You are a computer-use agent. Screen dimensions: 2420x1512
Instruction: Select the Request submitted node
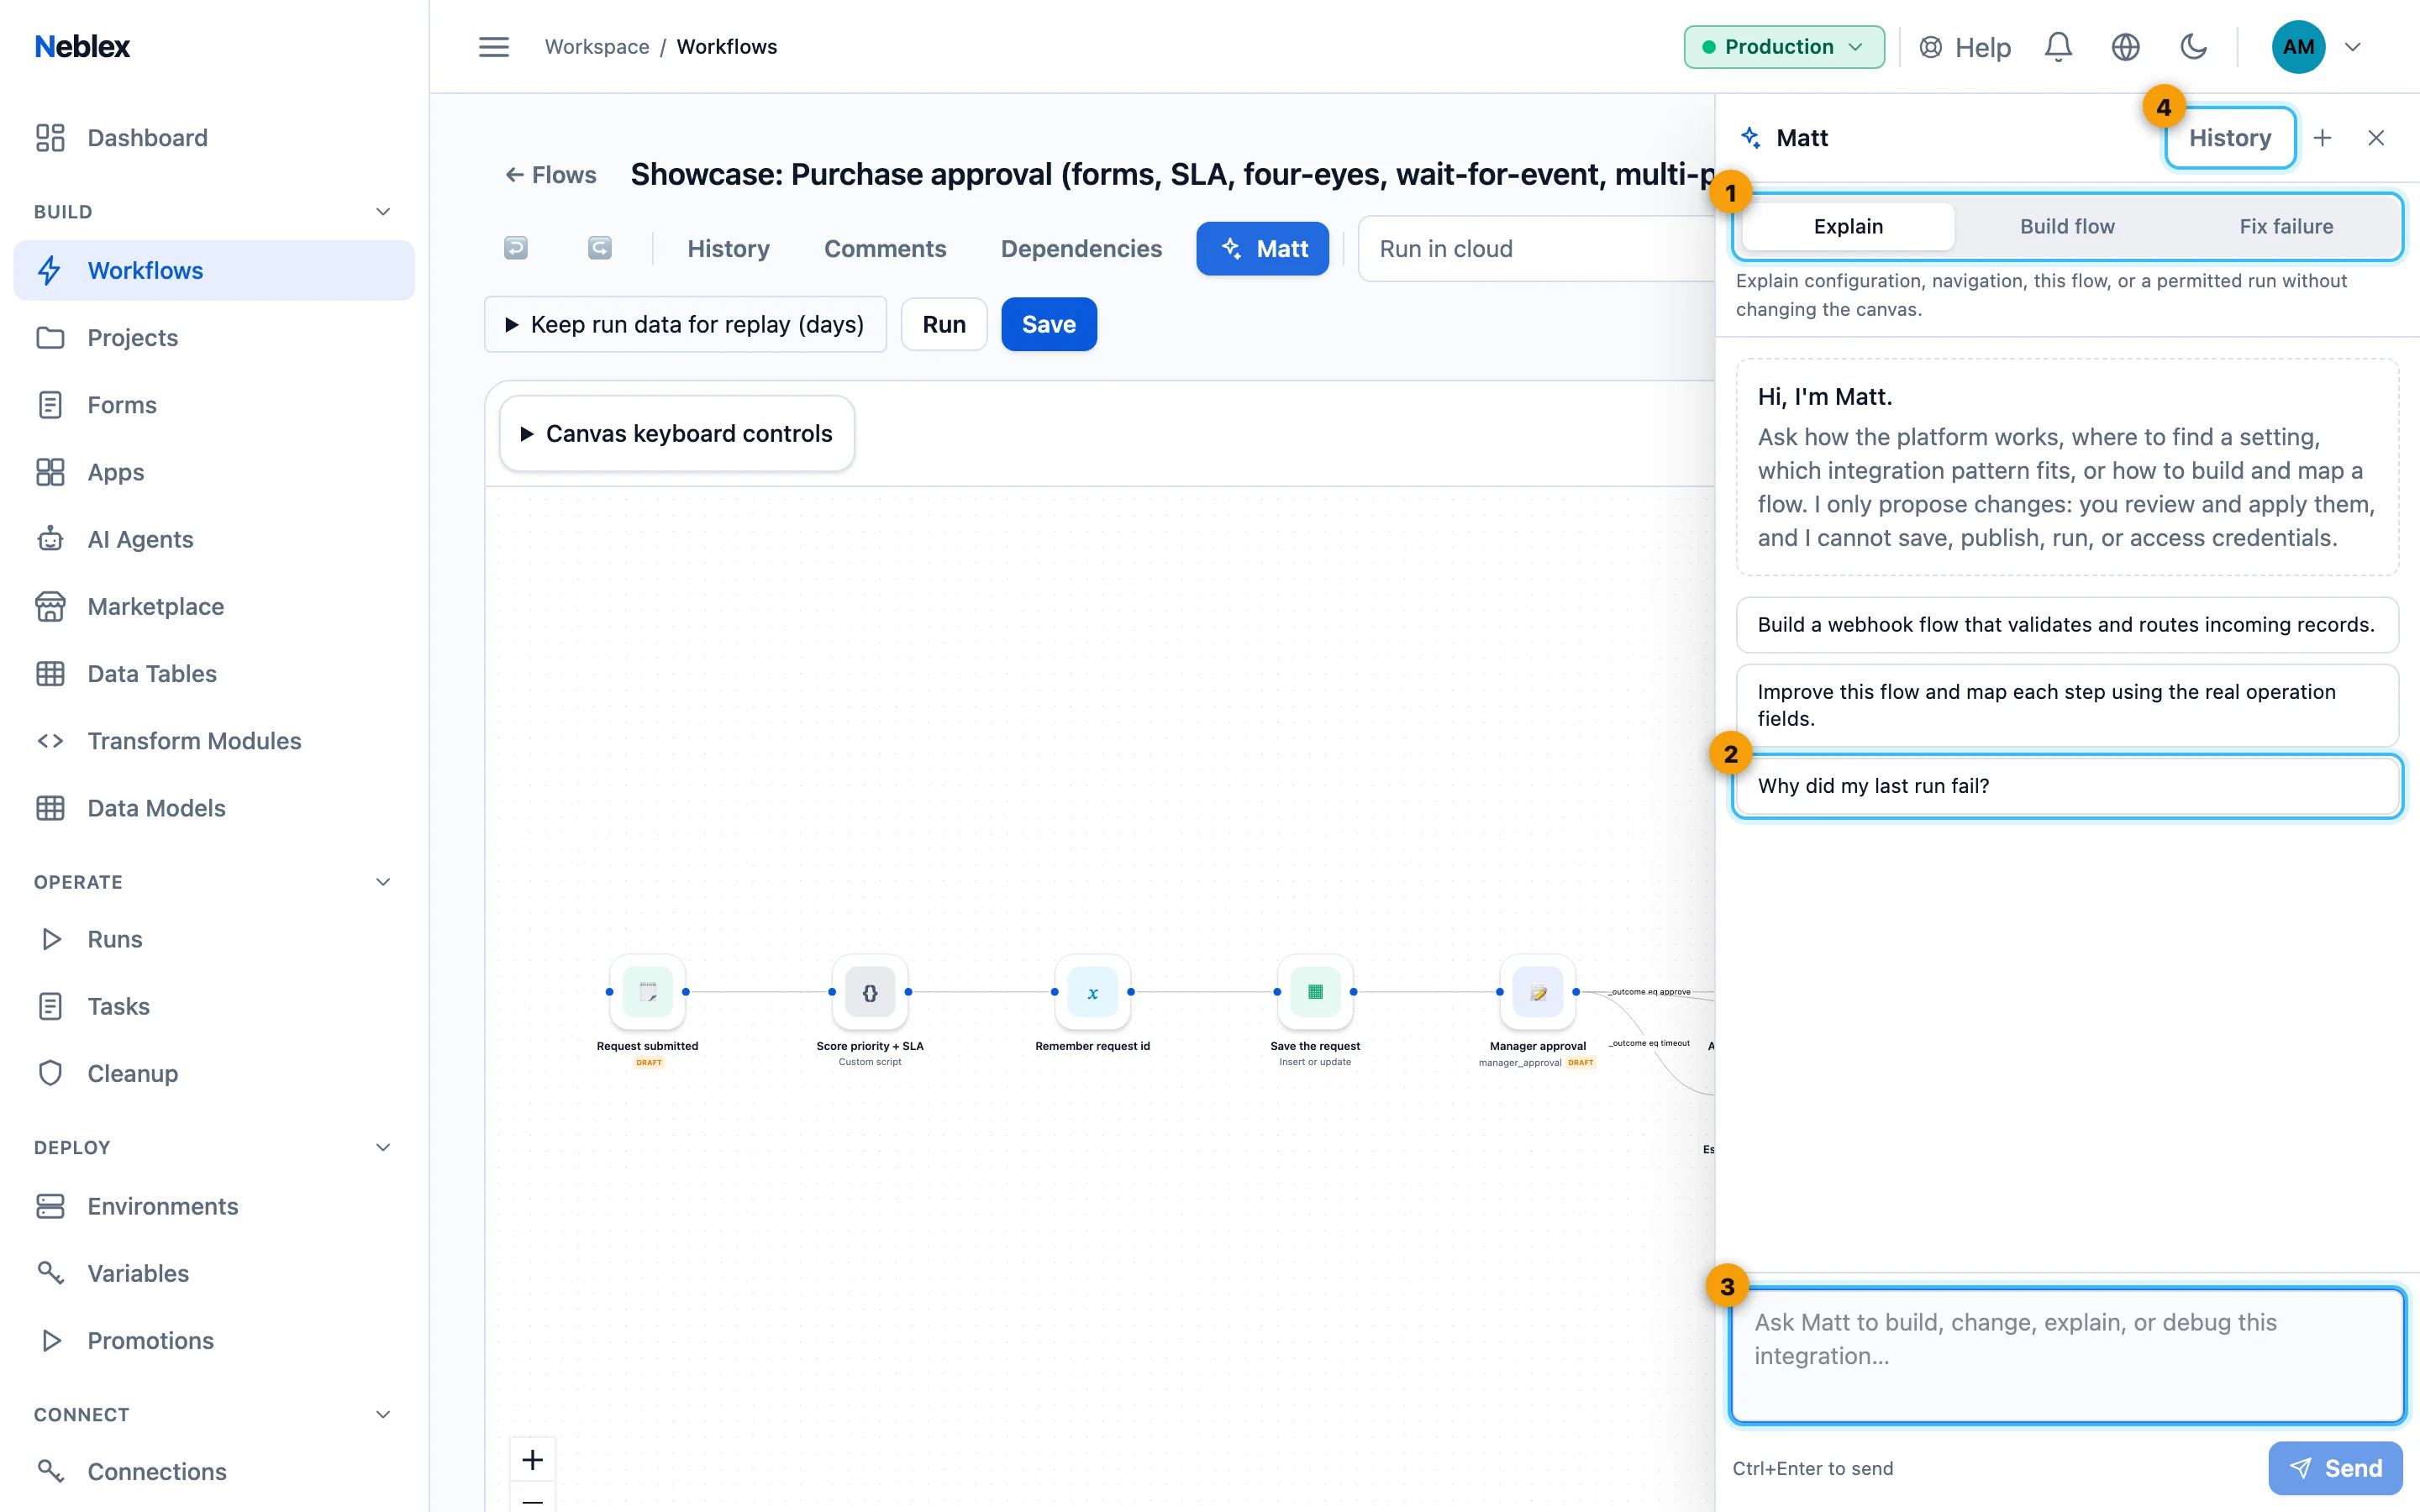pyautogui.click(x=648, y=992)
